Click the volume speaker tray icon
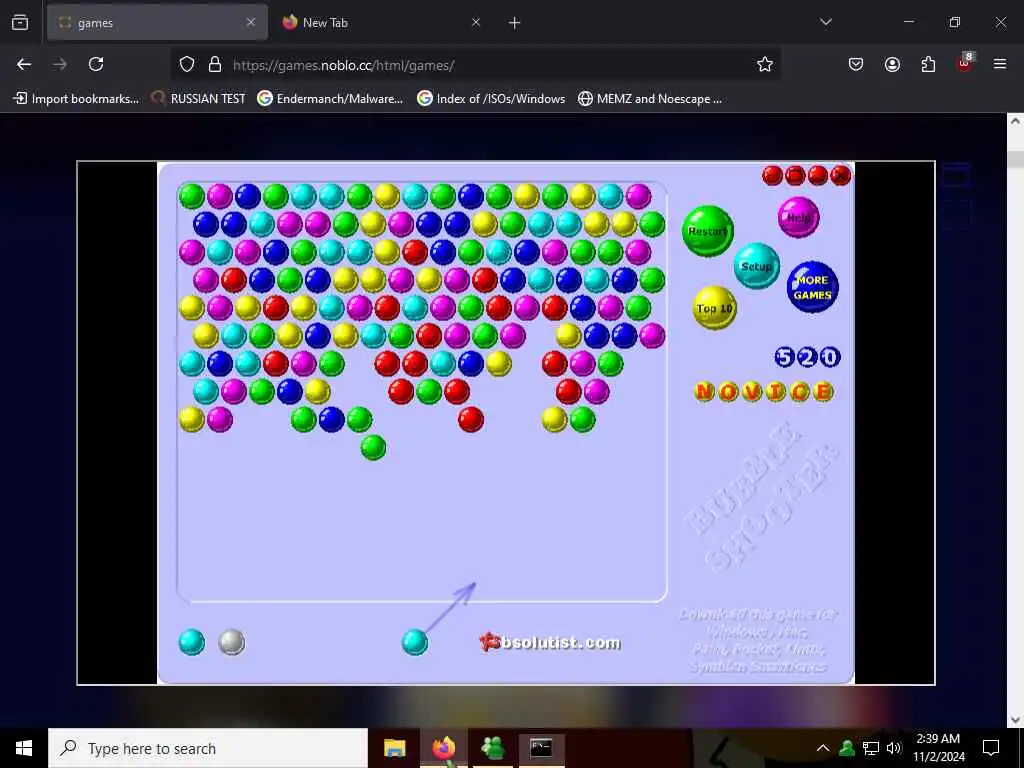1024x768 pixels. coord(894,748)
